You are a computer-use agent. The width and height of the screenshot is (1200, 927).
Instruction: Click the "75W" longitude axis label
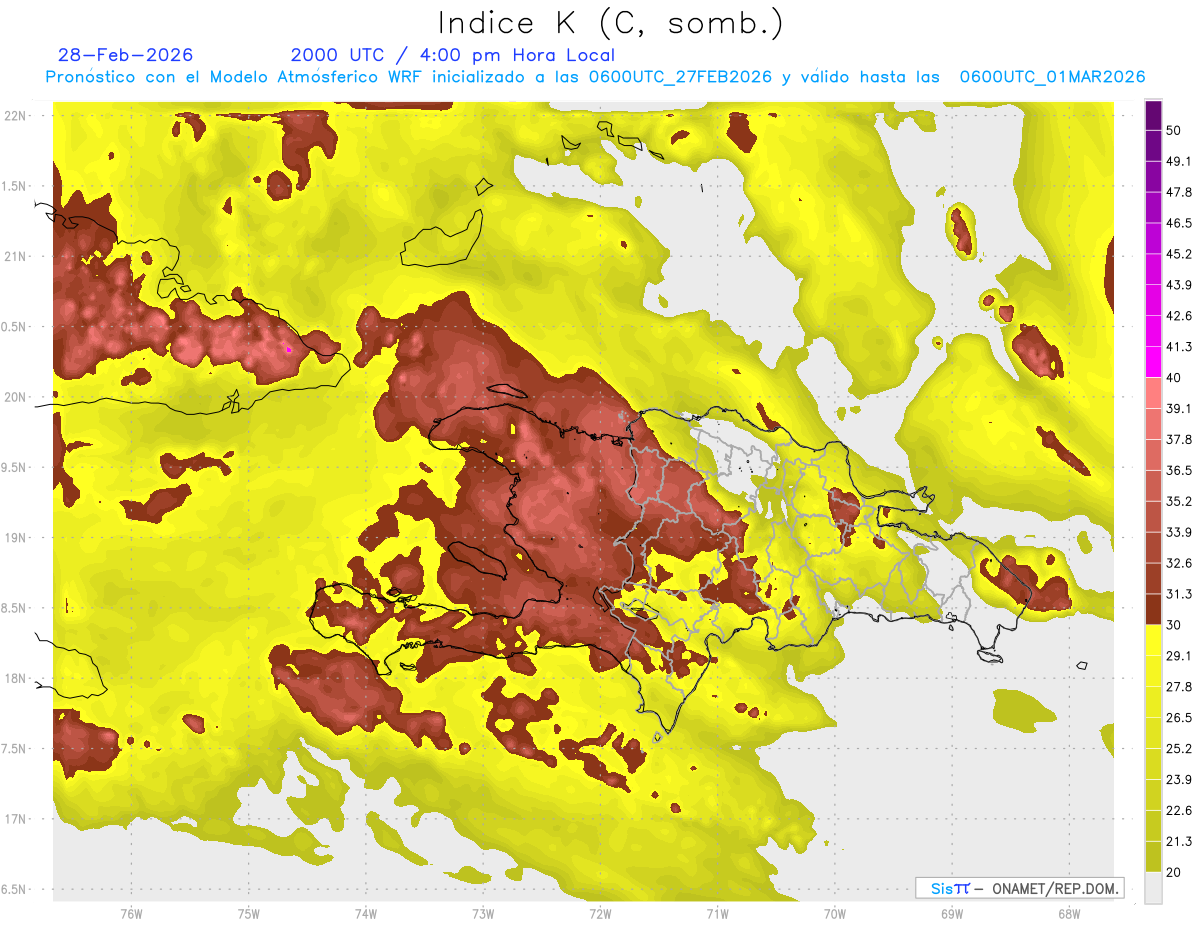click(248, 912)
